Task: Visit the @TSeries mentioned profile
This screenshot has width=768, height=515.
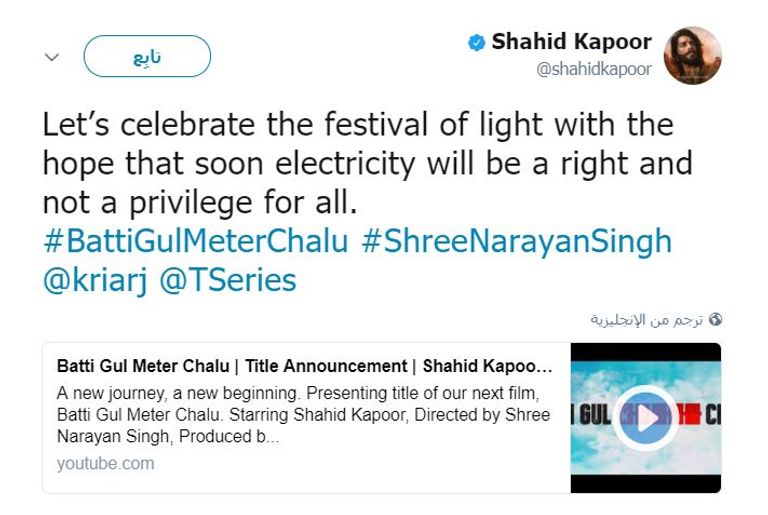Action: click(228, 280)
